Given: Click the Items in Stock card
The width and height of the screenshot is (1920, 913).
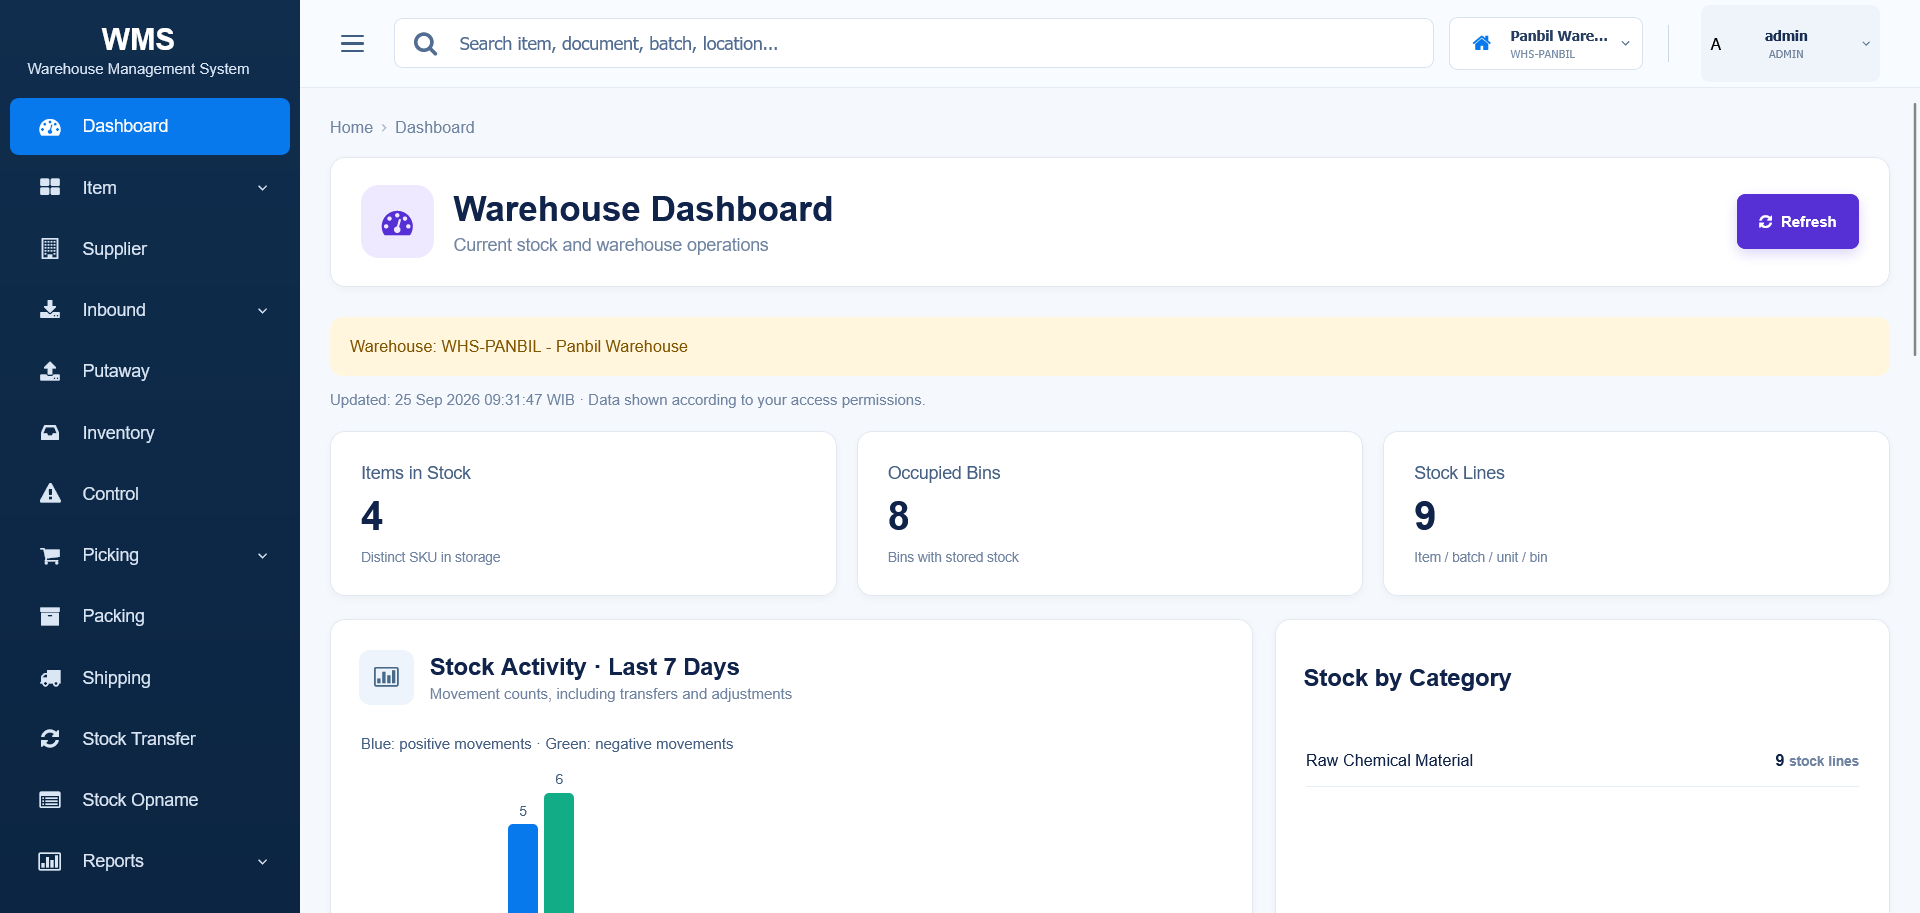Looking at the screenshot, I should [583, 514].
